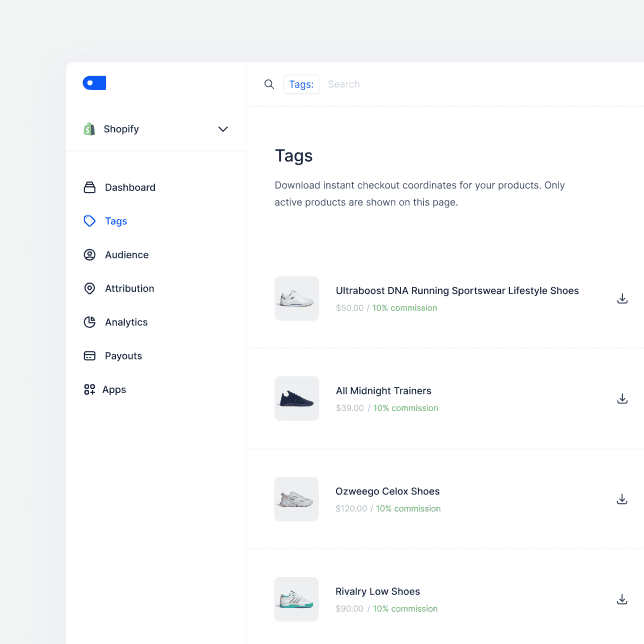Download tag for Ozweego Celox Shoes
This screenshot has width=644, height=644.
click(622, 499)
